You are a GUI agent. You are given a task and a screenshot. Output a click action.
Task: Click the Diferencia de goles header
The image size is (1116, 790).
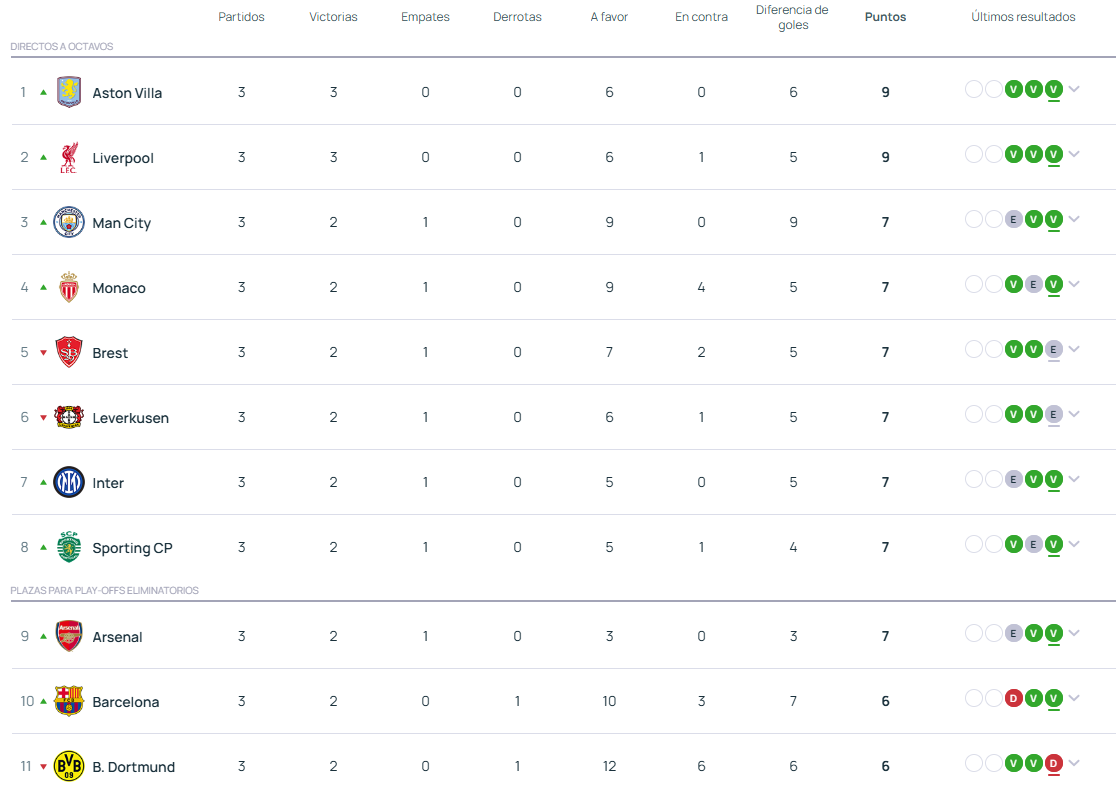pyautogui.click(x=793, y=17)
